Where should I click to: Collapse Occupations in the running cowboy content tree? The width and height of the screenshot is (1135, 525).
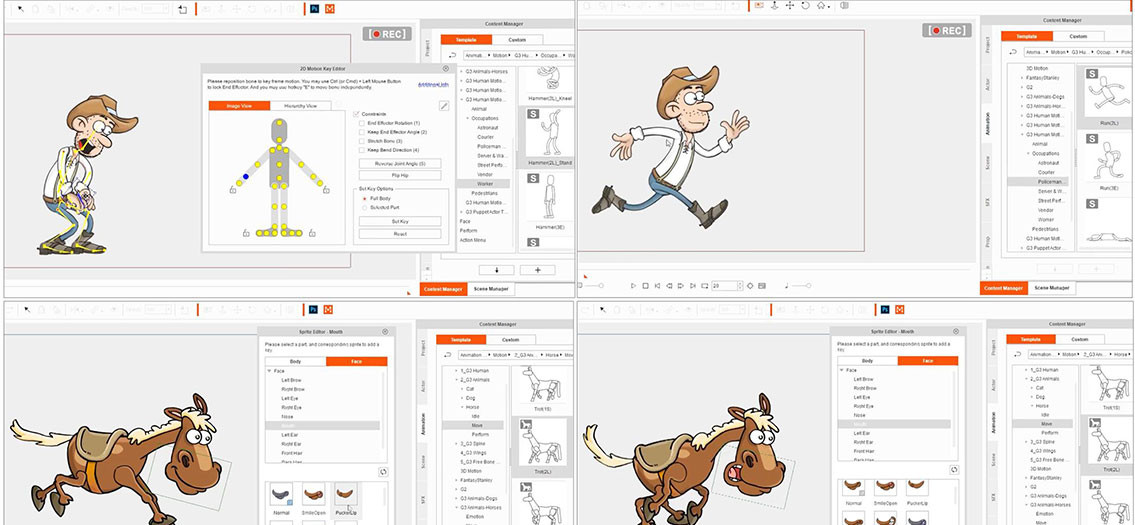[x=1028, y=154]
